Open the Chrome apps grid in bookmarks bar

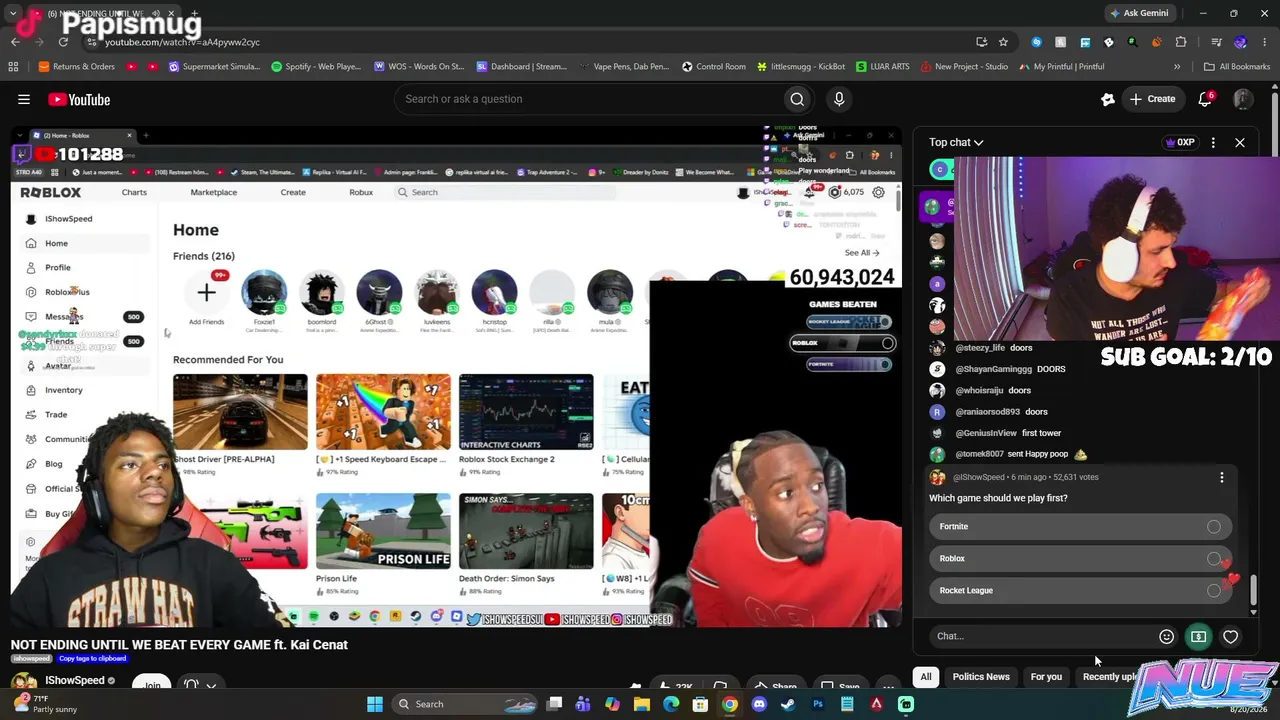tap(13, 67)
